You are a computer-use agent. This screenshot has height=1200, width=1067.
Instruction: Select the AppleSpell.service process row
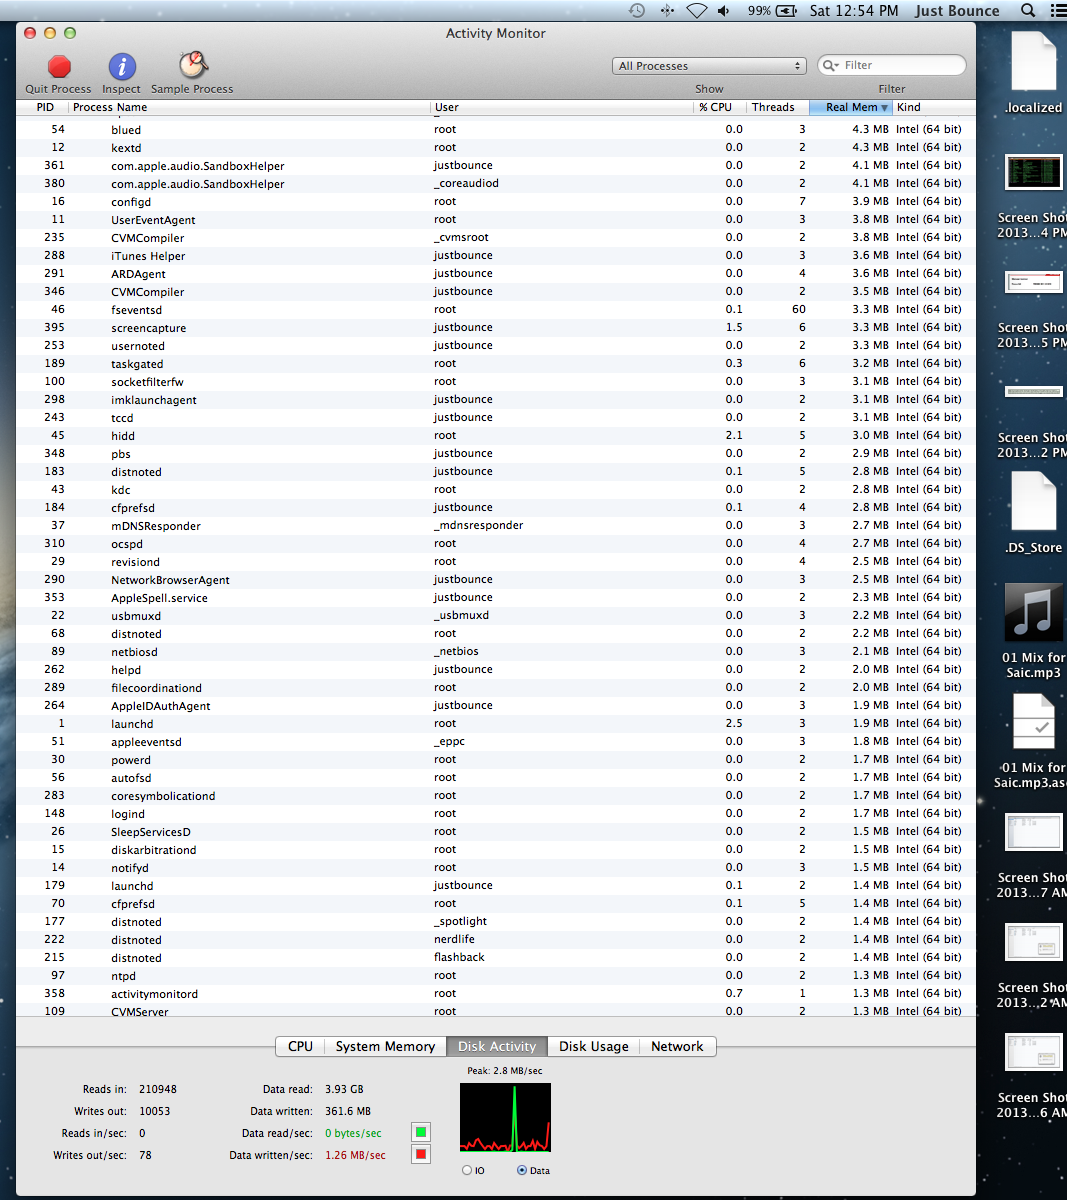pos(495,597)
